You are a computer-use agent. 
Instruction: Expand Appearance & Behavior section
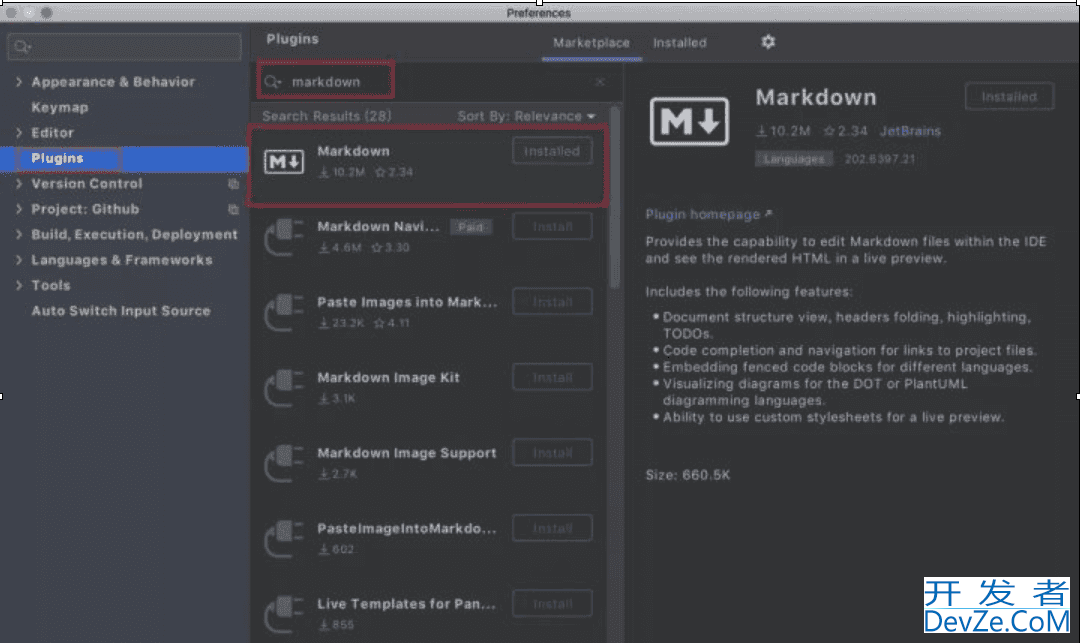pyautogui.click(x=19, y=82)
